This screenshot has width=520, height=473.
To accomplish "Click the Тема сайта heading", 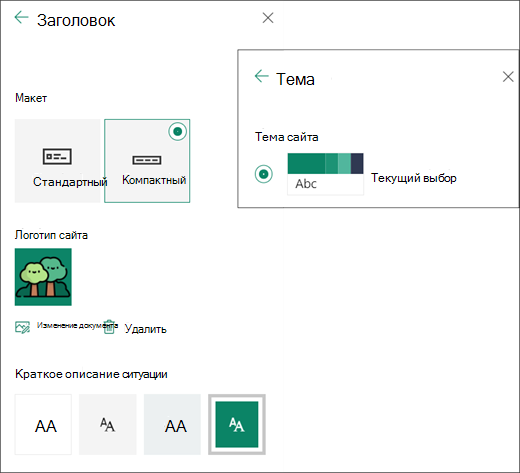I will click(x=287, y=137).
